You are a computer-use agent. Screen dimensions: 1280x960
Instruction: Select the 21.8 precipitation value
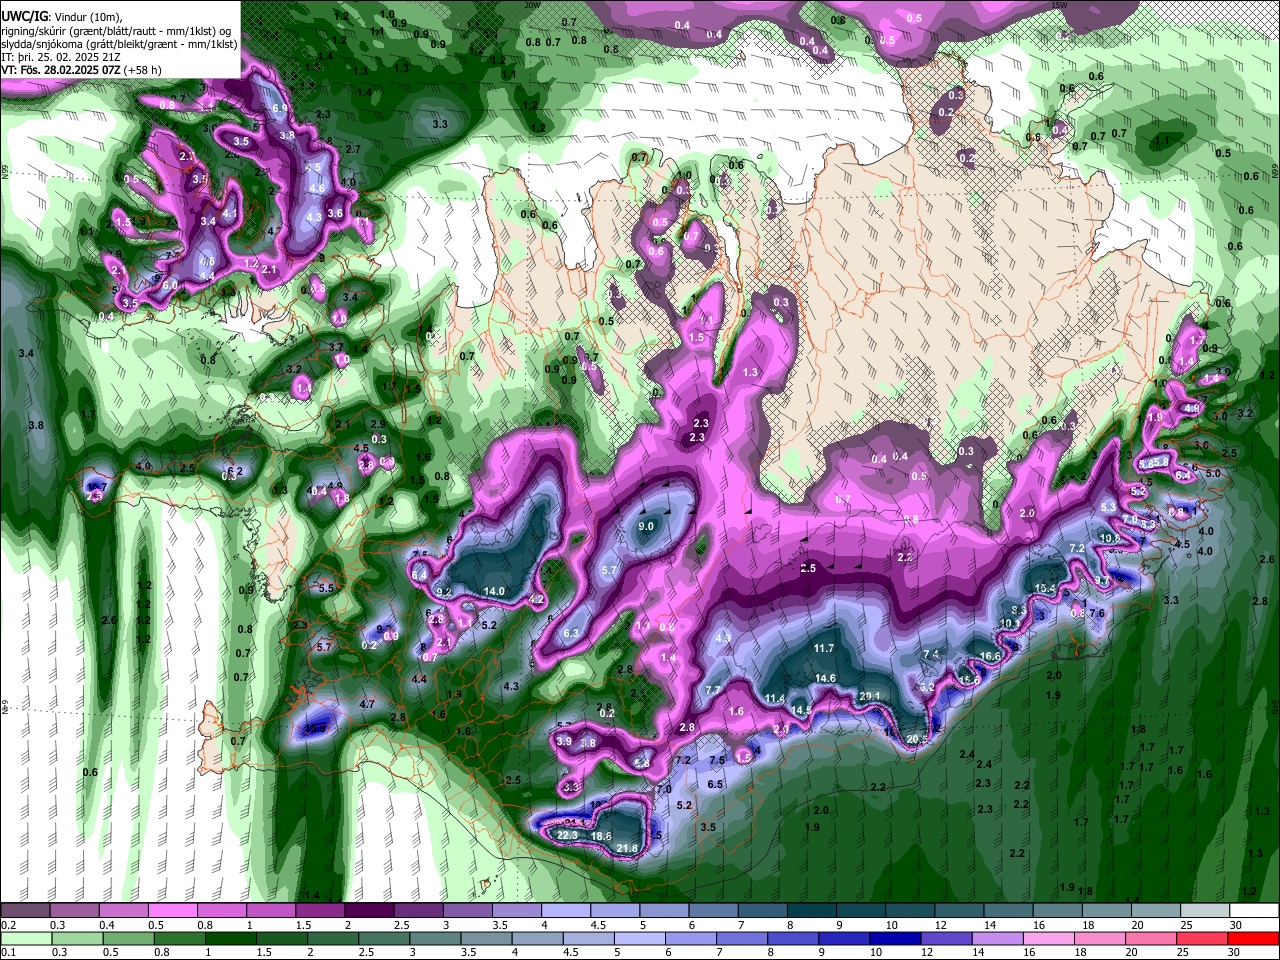627,849
